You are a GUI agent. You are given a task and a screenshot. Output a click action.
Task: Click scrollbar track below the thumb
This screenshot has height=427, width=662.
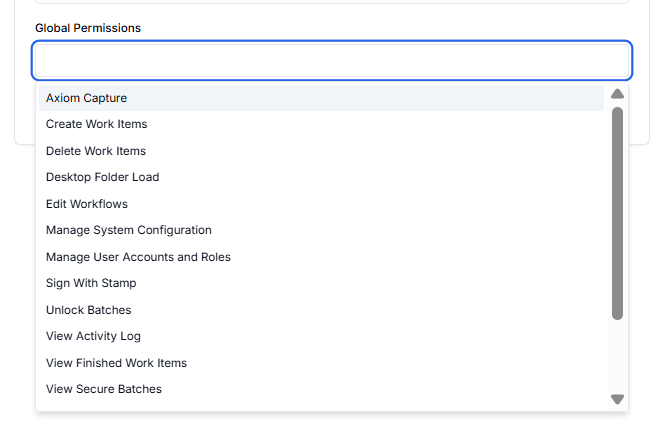617,356
